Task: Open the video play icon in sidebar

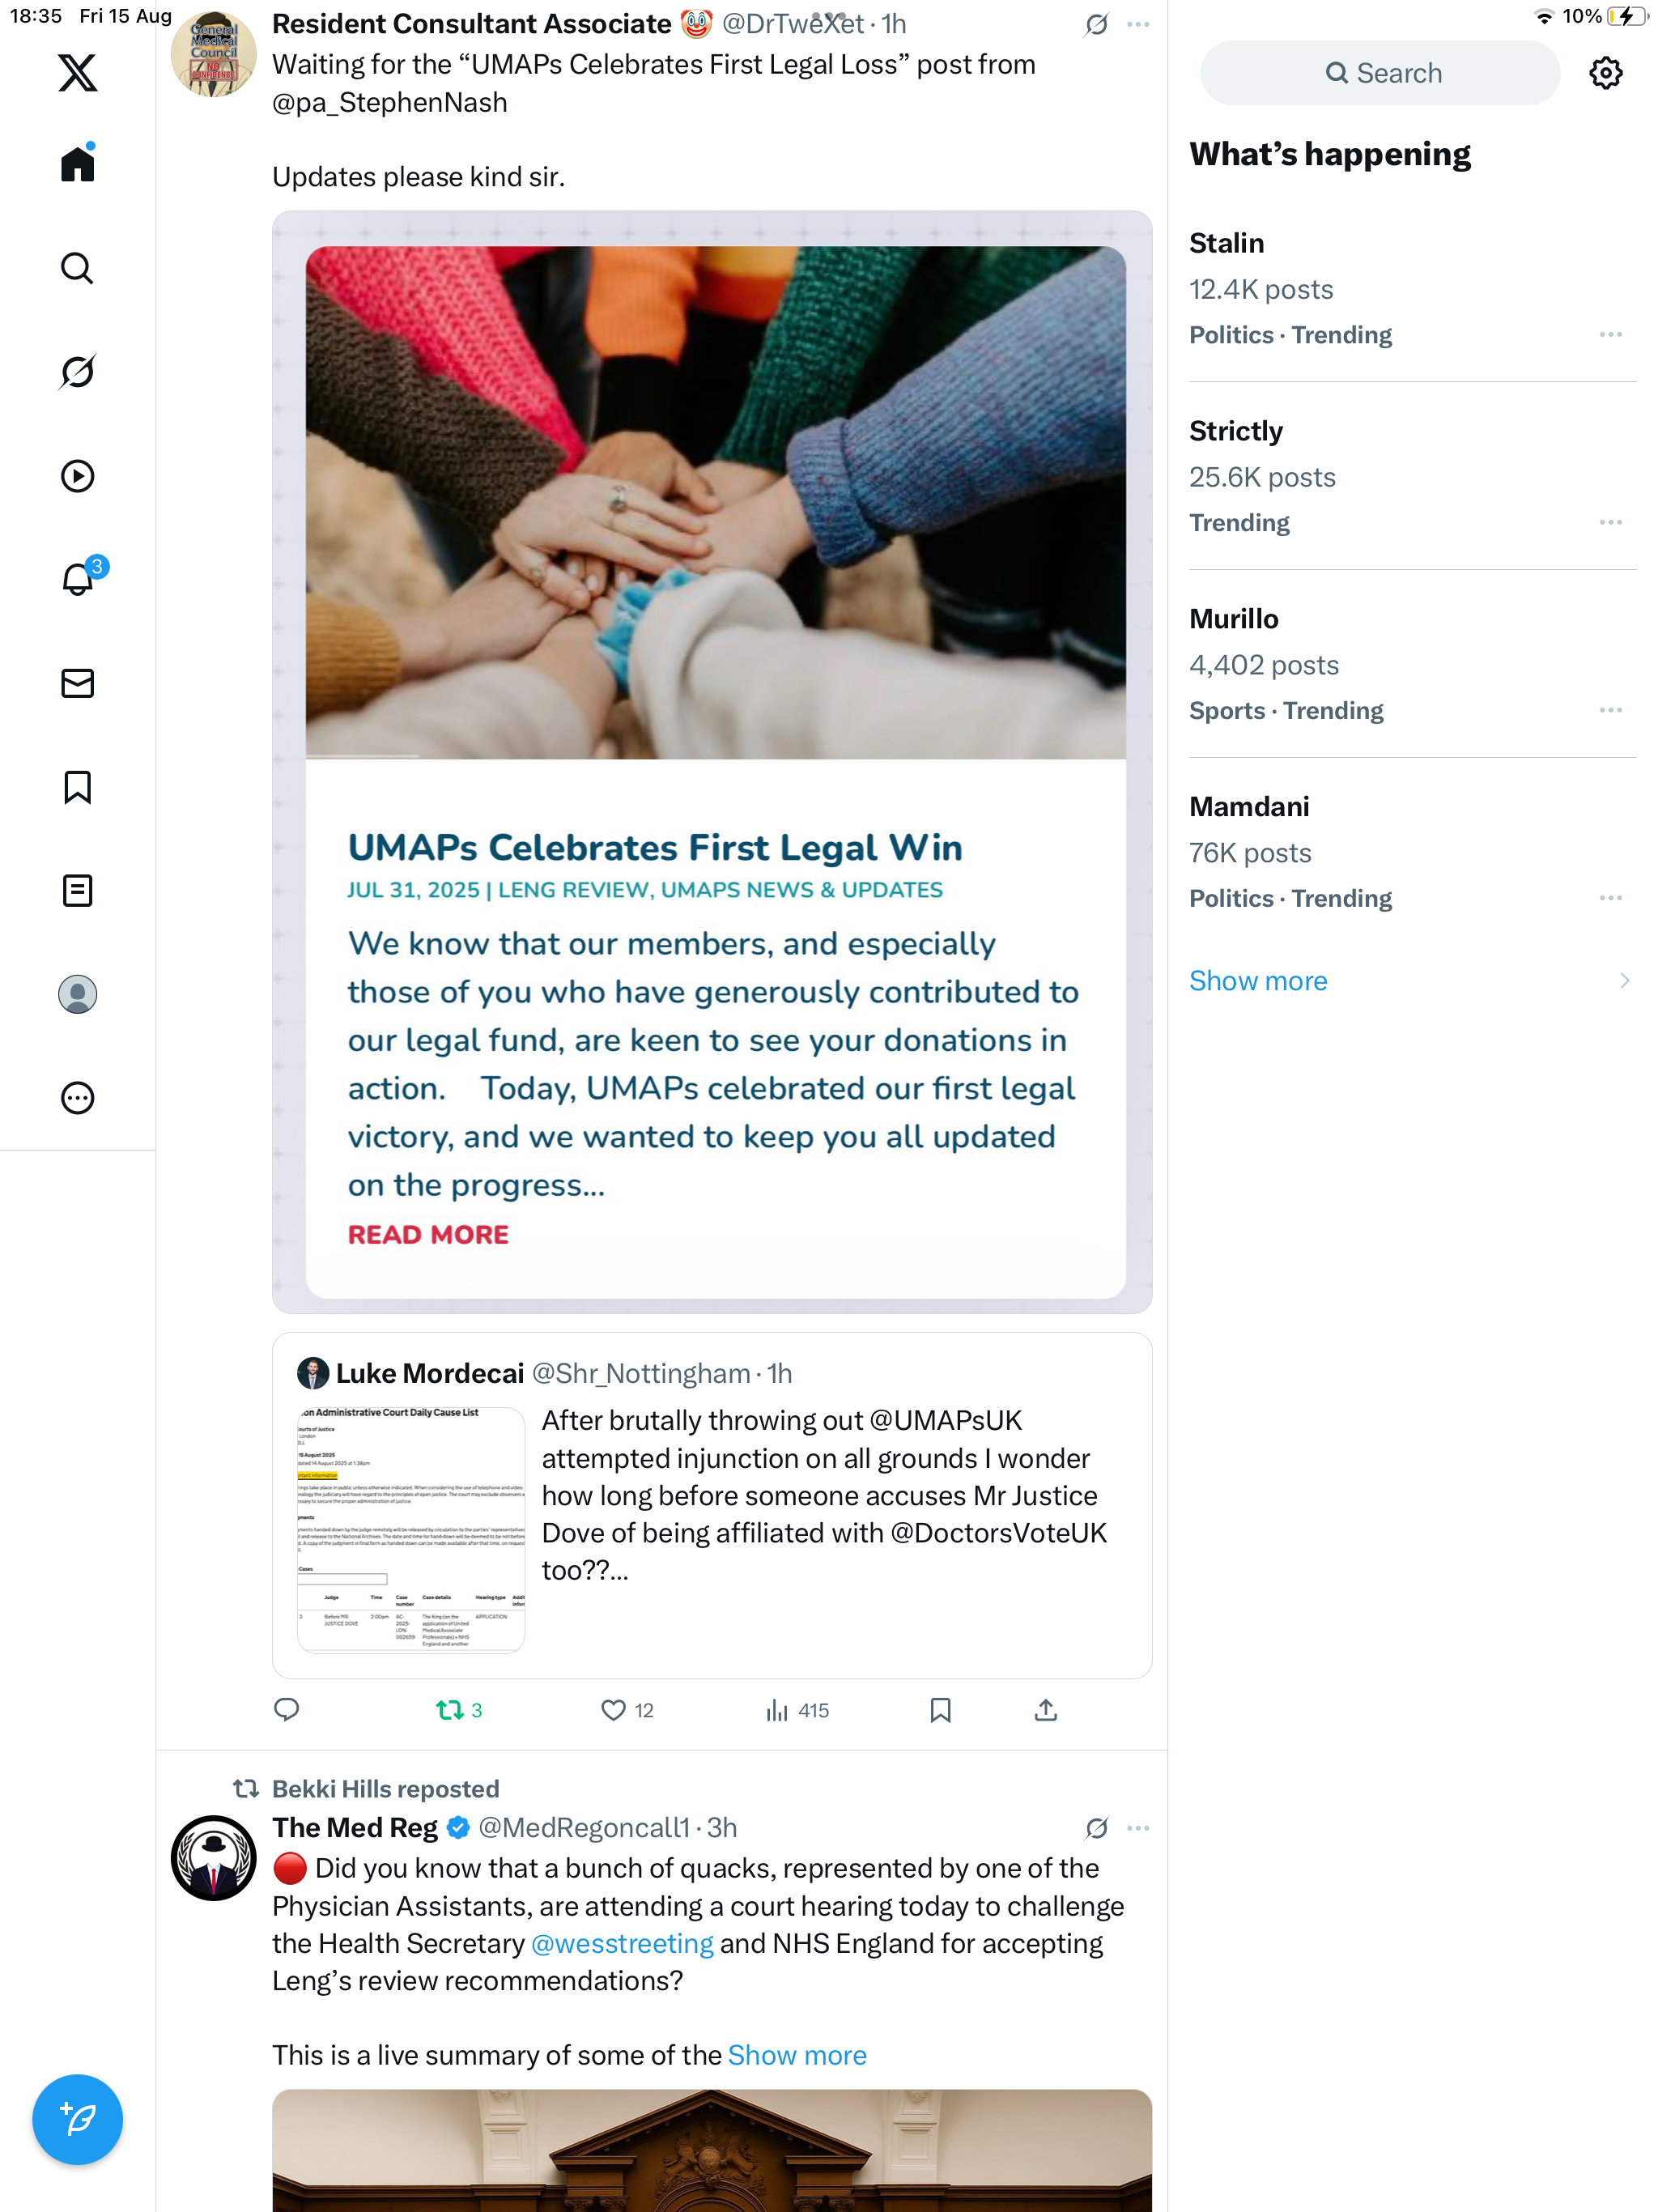Action: point(77,476)
